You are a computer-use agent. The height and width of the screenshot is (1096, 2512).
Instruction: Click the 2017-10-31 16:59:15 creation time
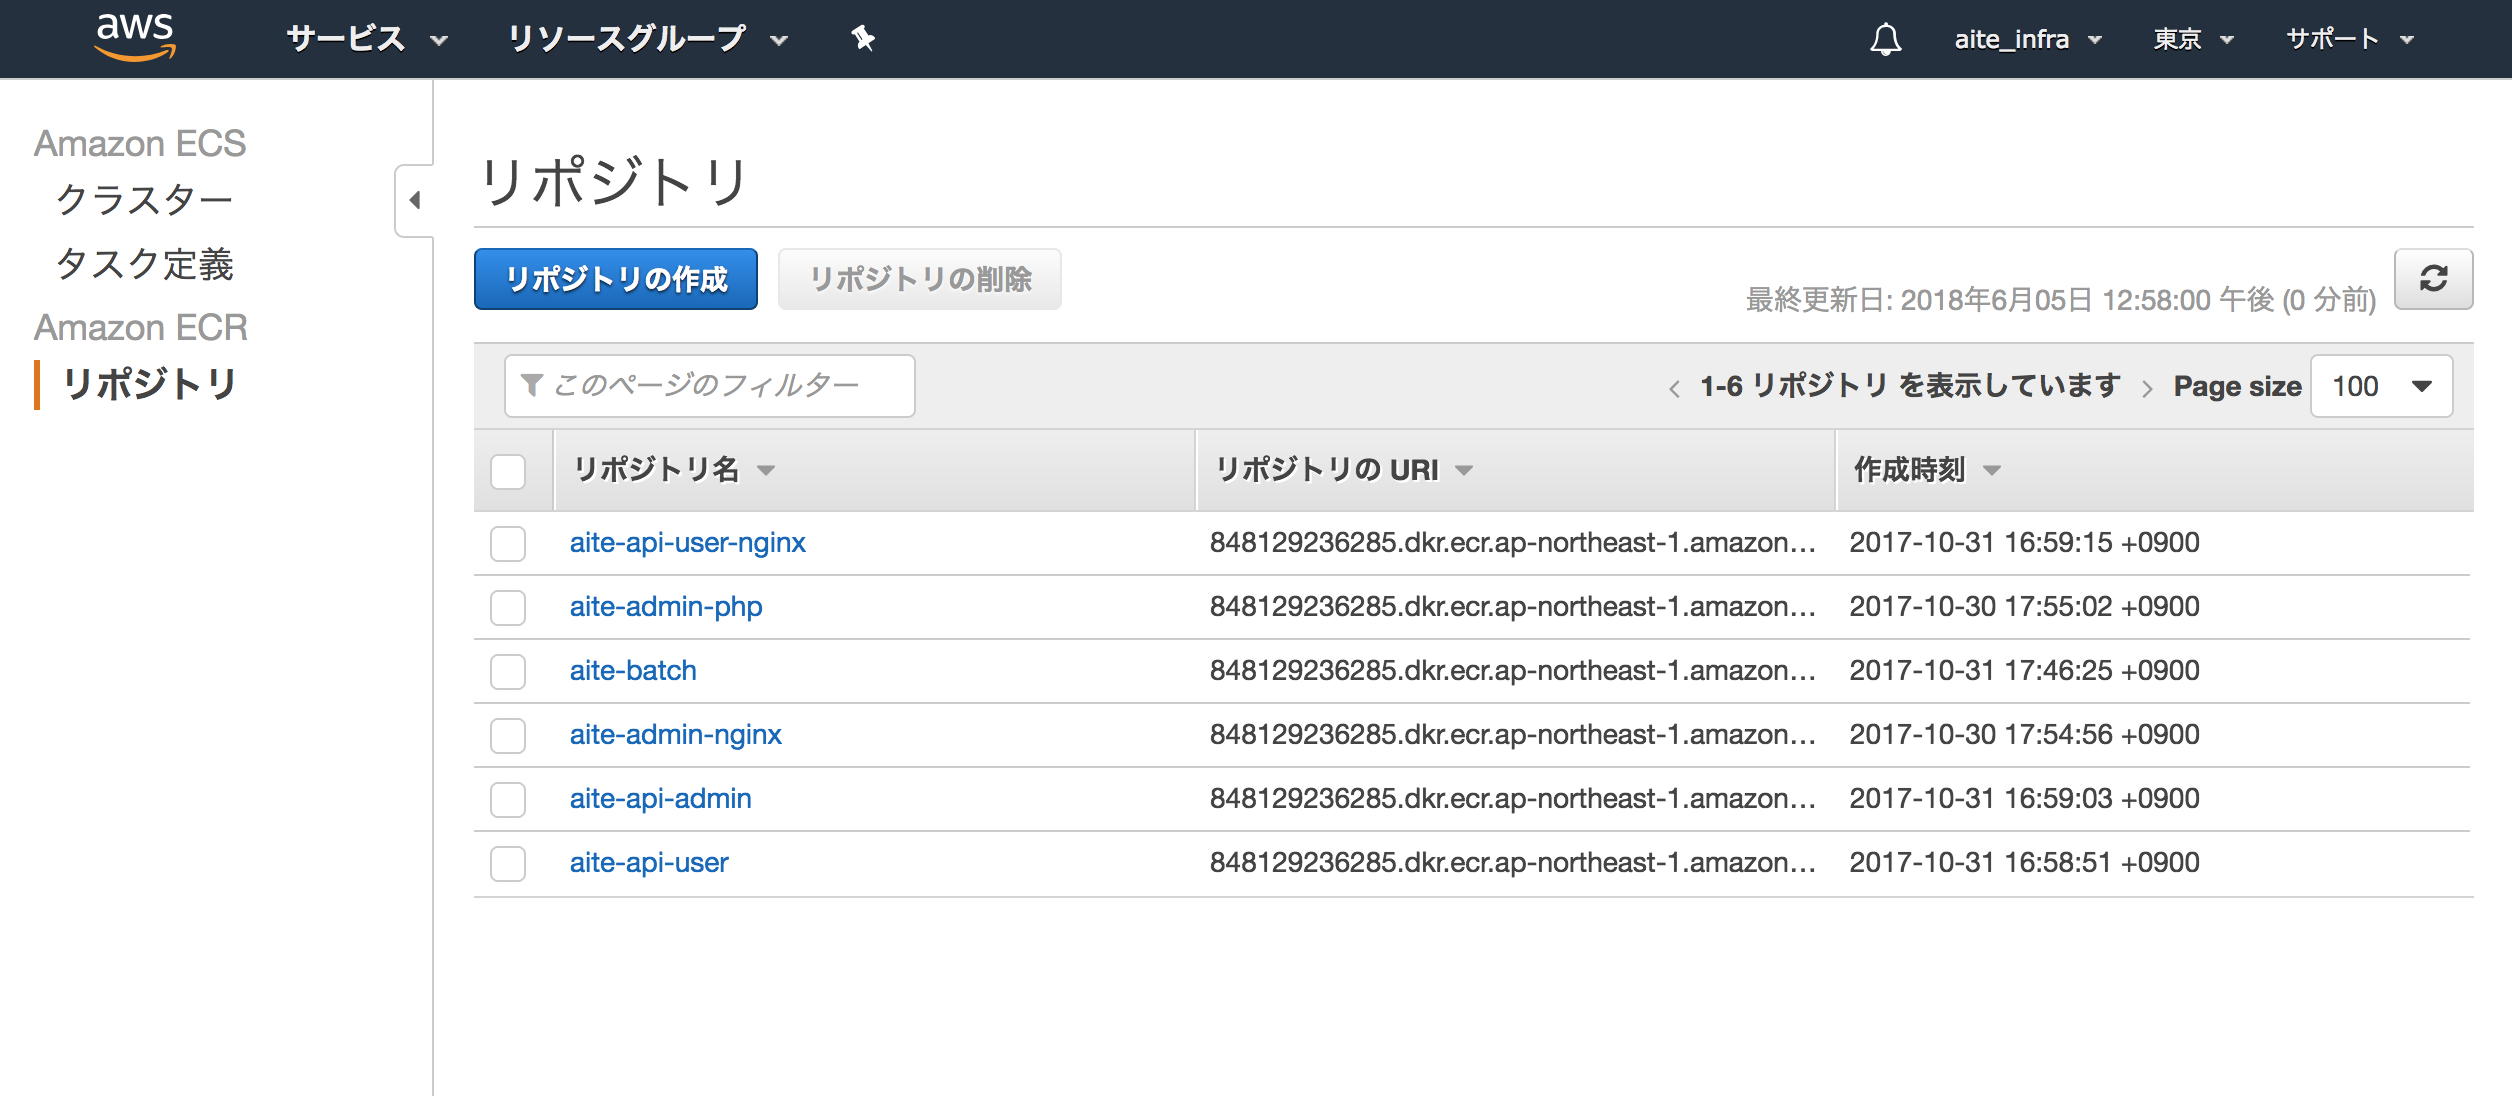(2024, 543)
